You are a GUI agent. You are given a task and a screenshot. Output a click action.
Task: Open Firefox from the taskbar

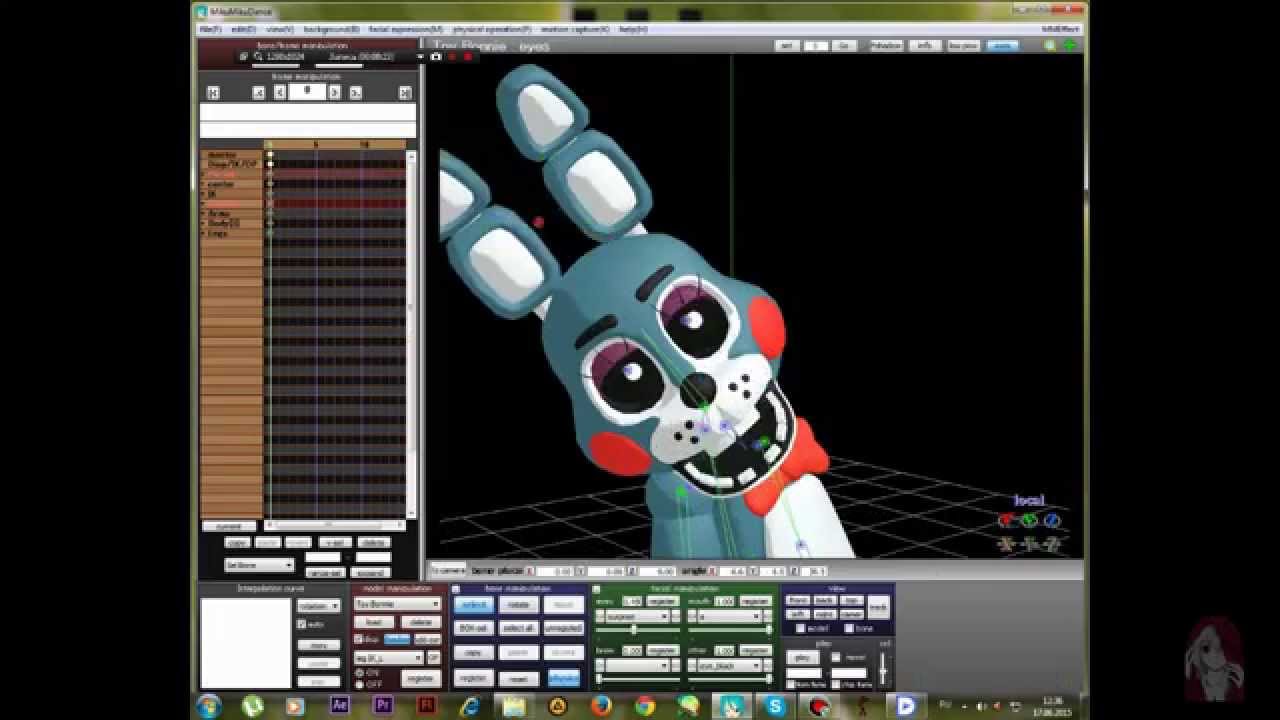601,705
